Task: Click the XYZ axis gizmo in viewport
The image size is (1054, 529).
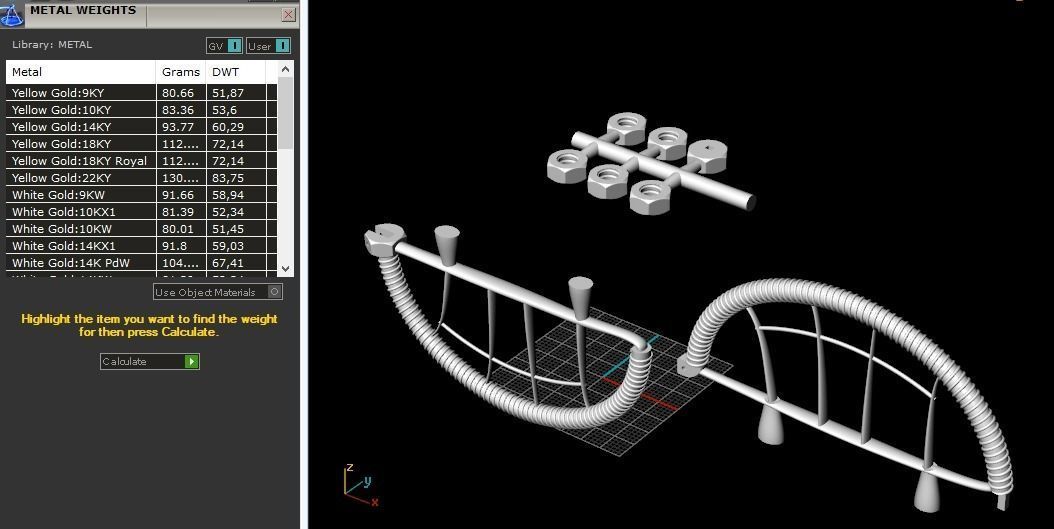Action: [x=360, y=485]
